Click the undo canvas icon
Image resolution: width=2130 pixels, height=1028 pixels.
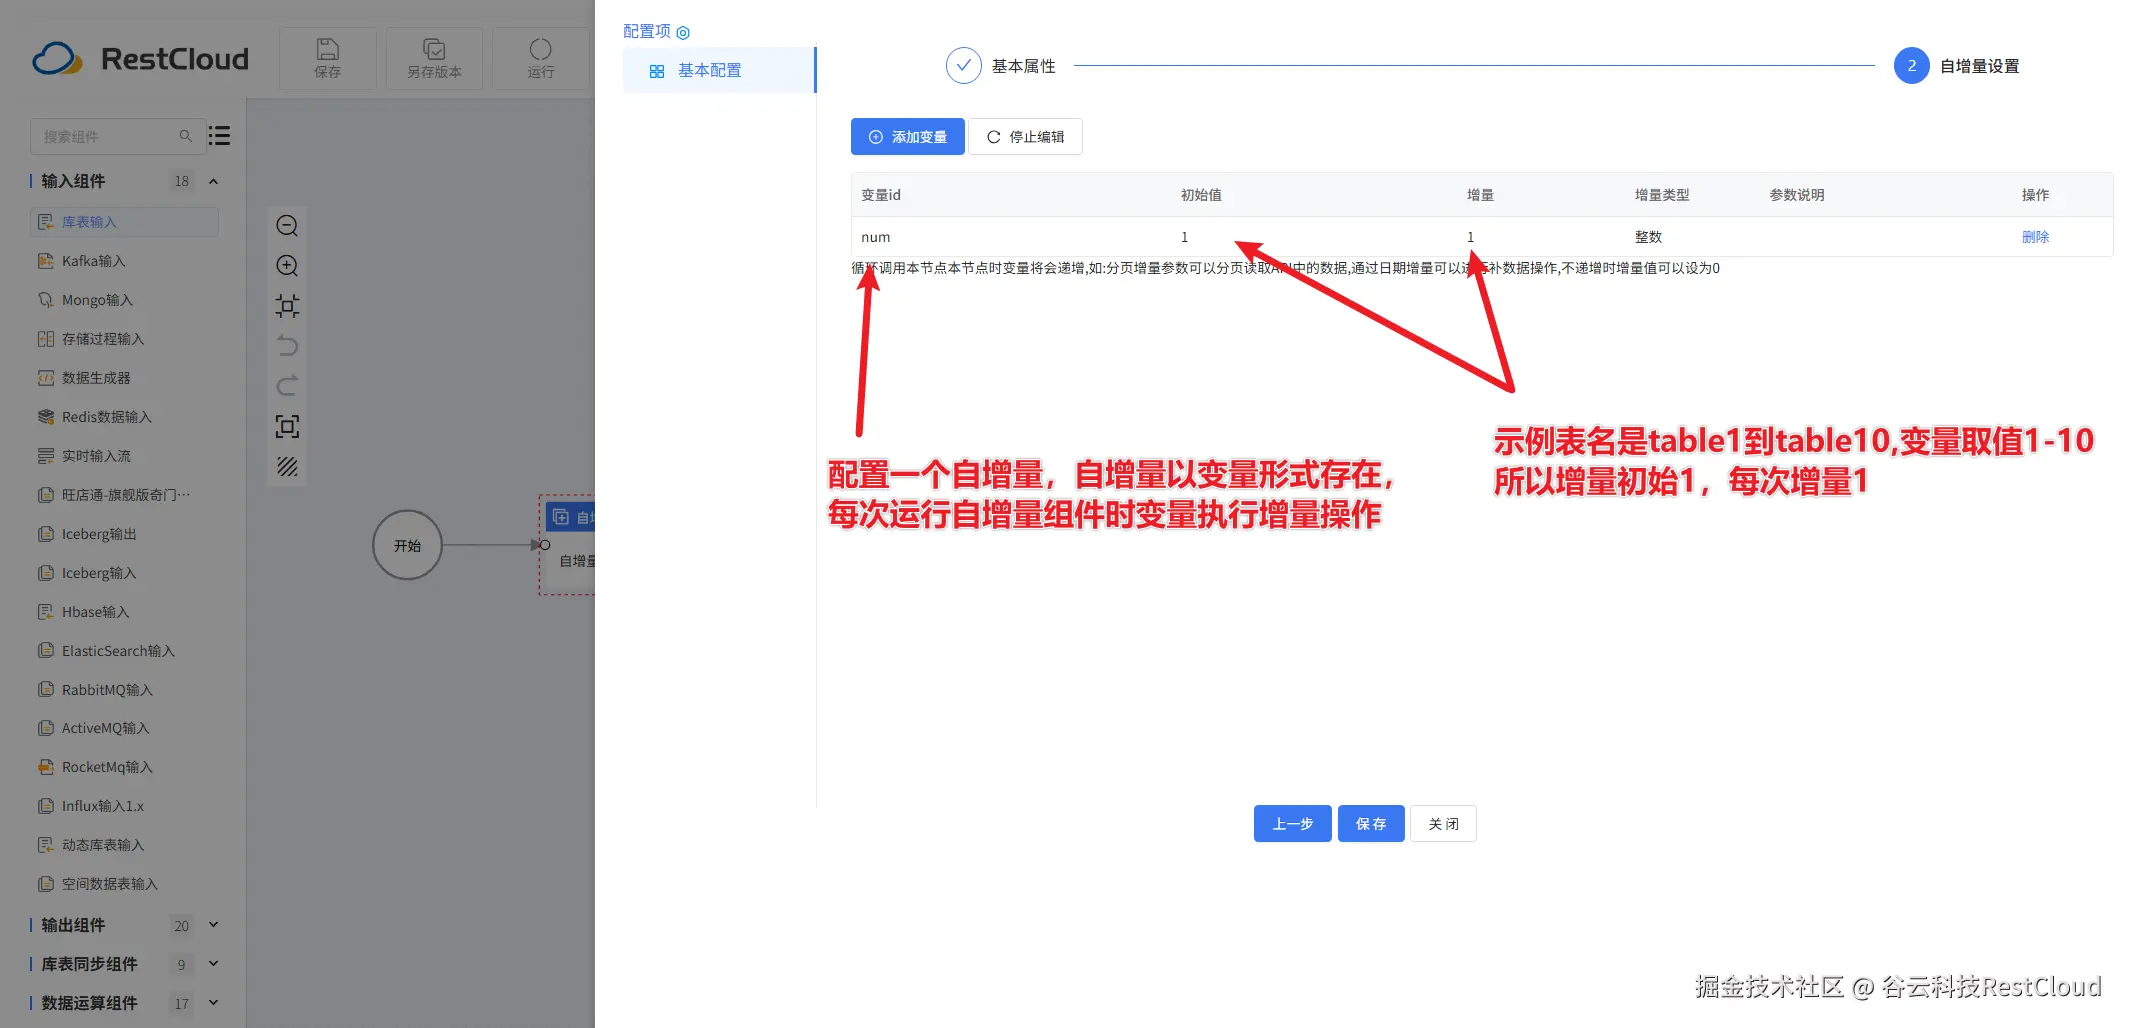287,346
